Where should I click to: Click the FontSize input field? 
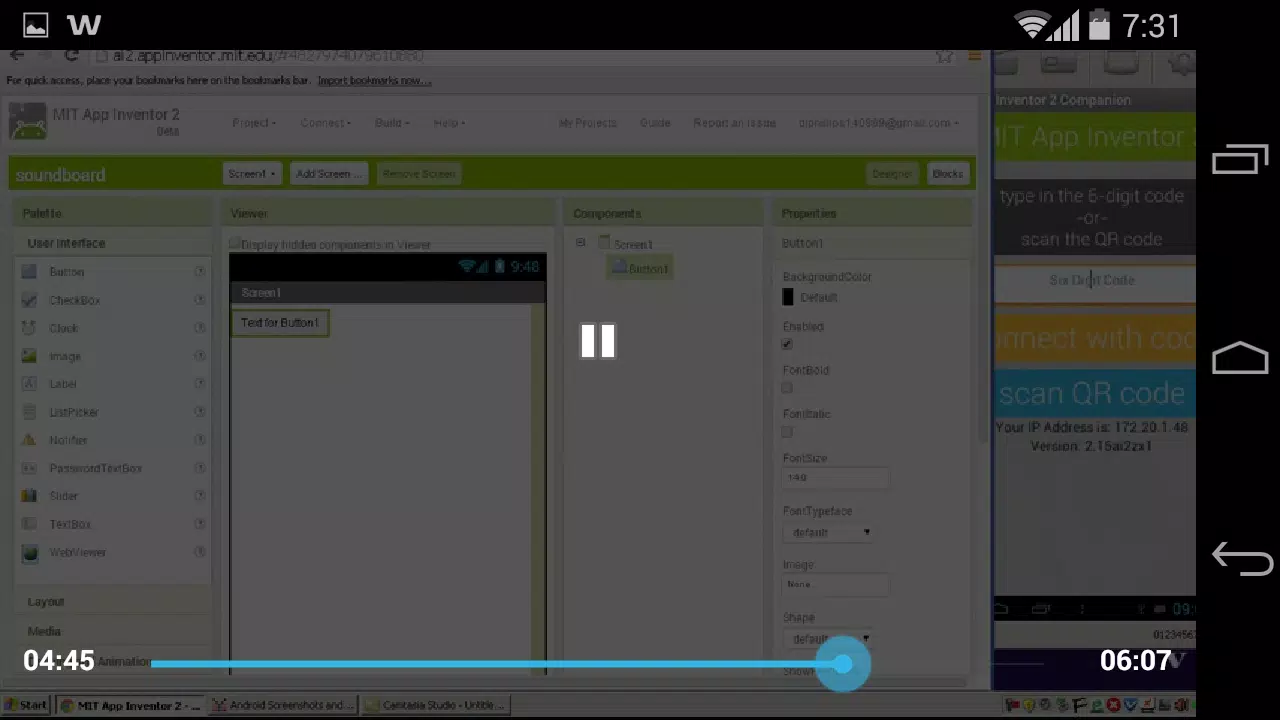(x=835, y=478)
